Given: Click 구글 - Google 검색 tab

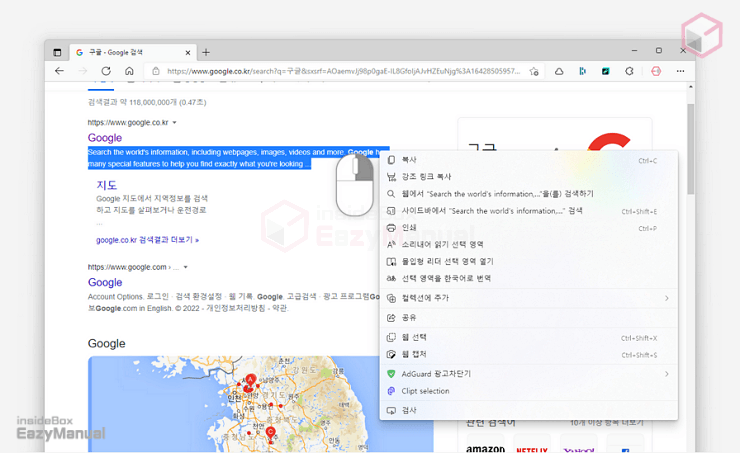Looking at the screenshot, I should [x=132, y=52].
